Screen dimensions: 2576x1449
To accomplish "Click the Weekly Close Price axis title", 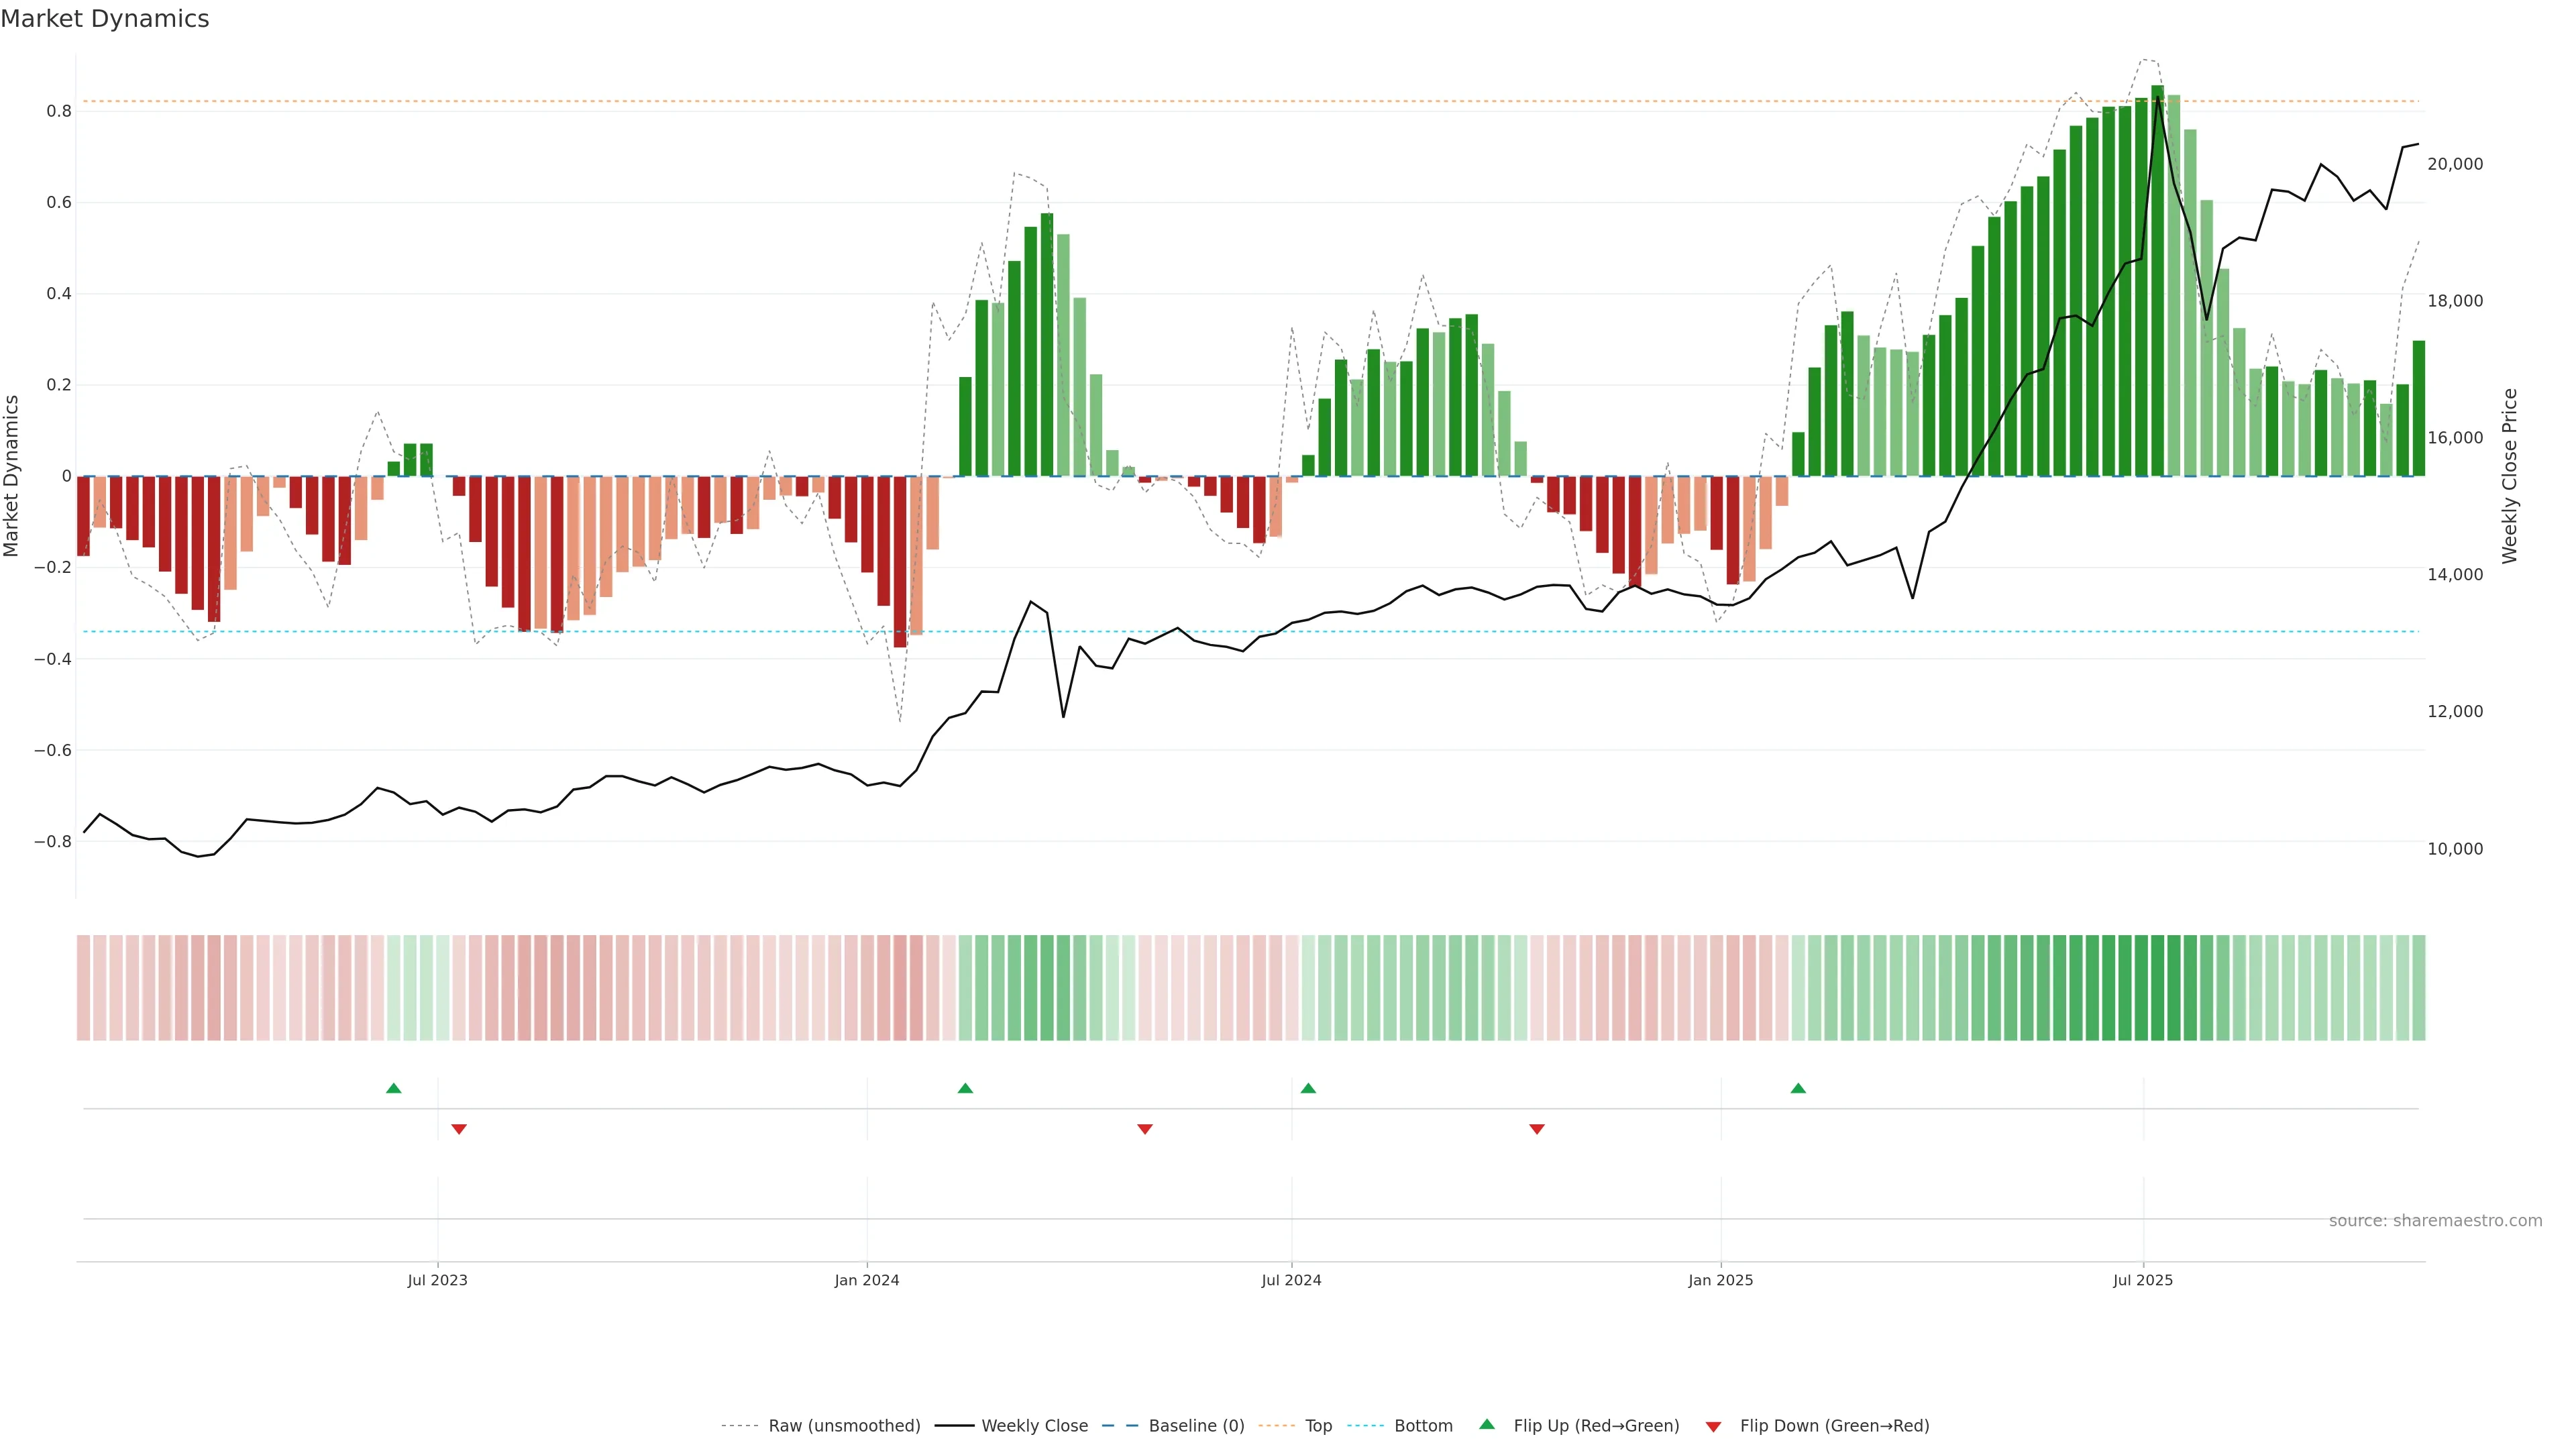I will [2509, 476].
